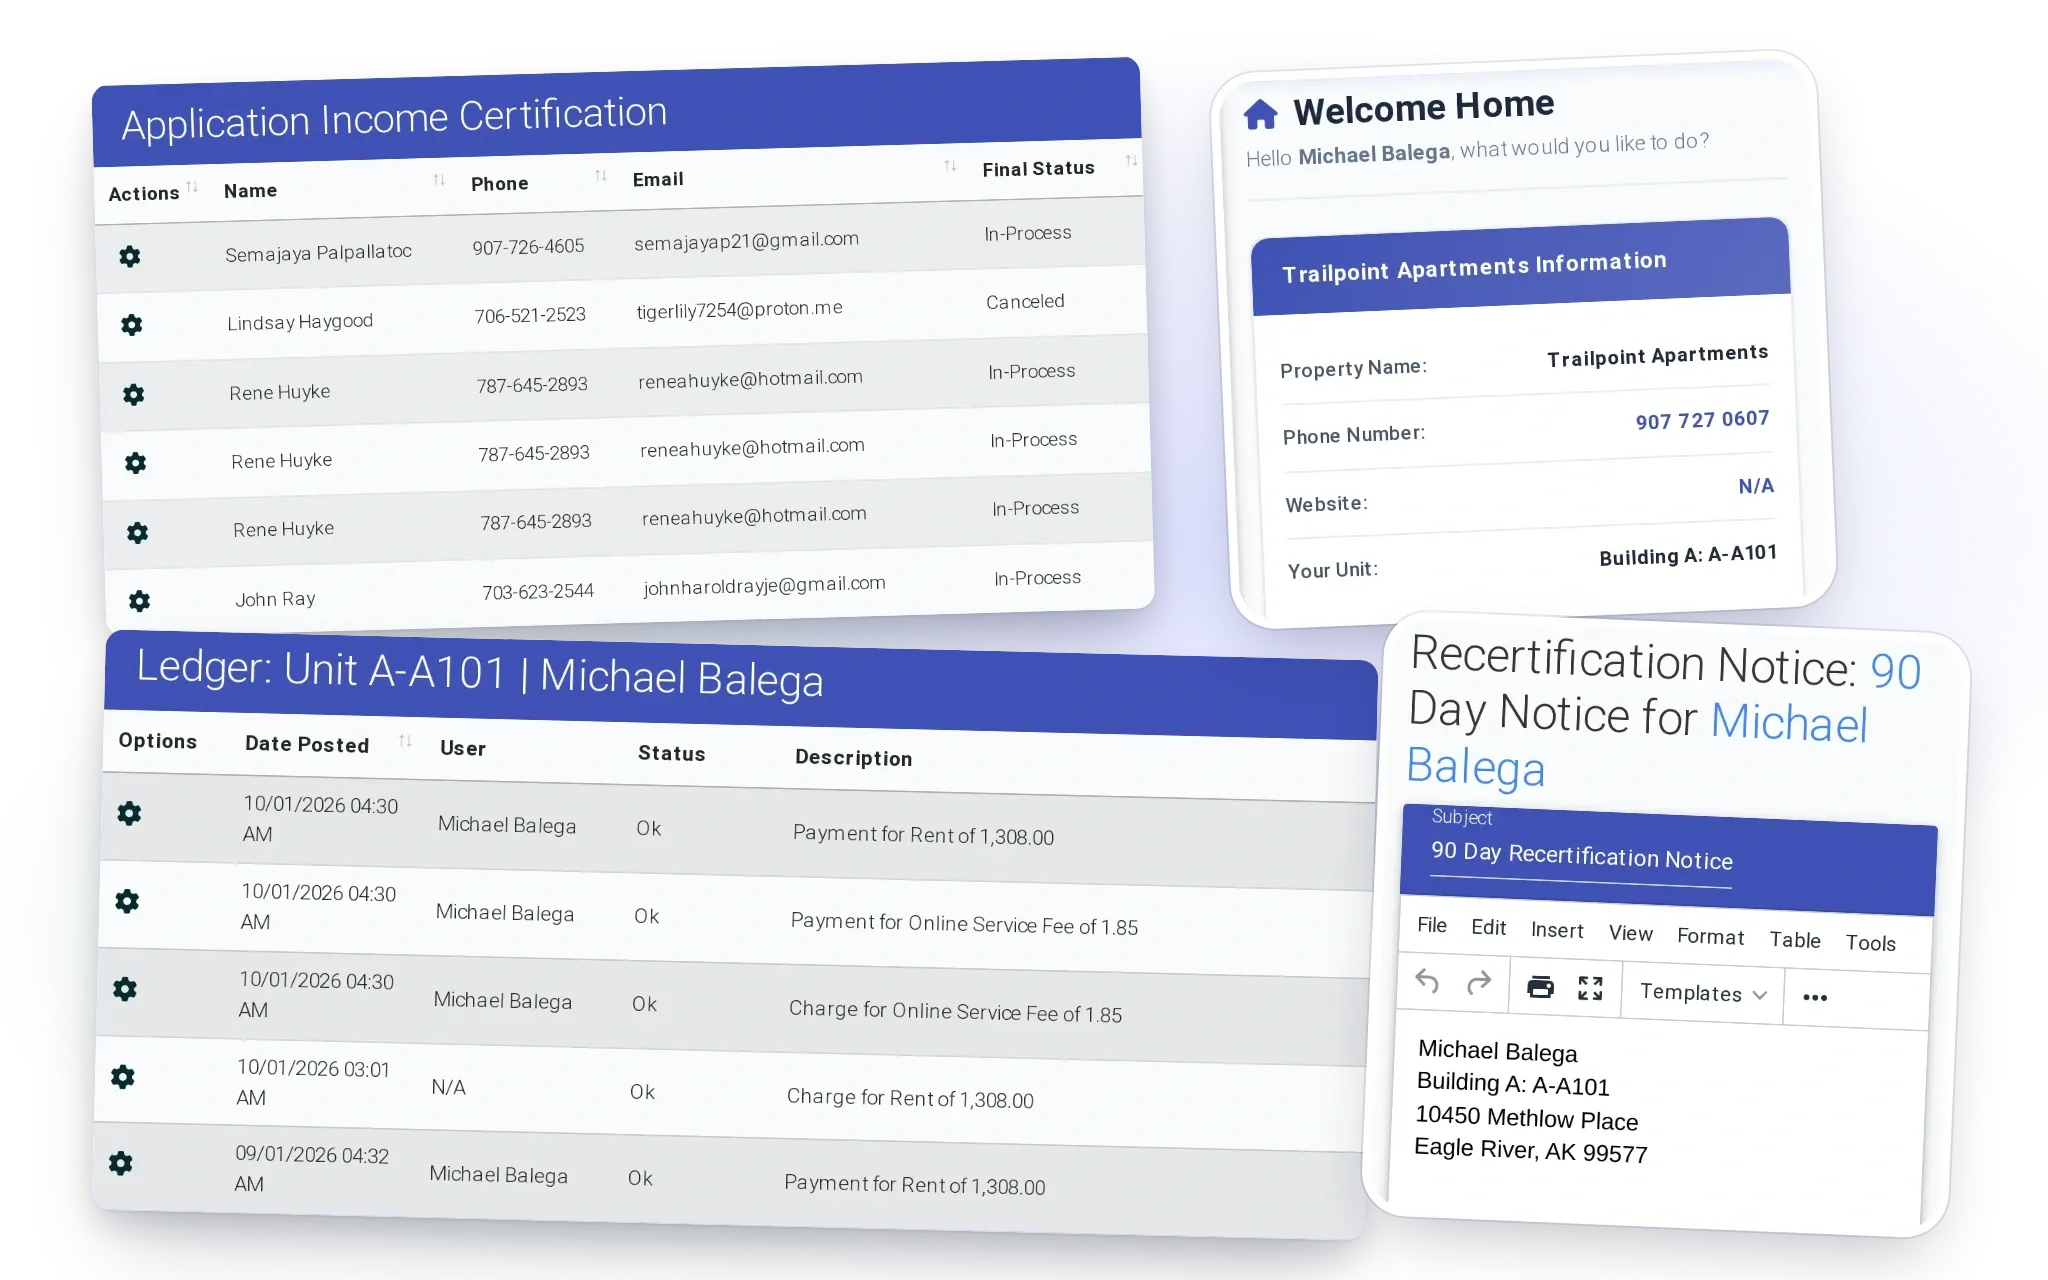Sort certification table by Name
The width and height of the screenshot is (2048, 1280).
tap(439, 180)
